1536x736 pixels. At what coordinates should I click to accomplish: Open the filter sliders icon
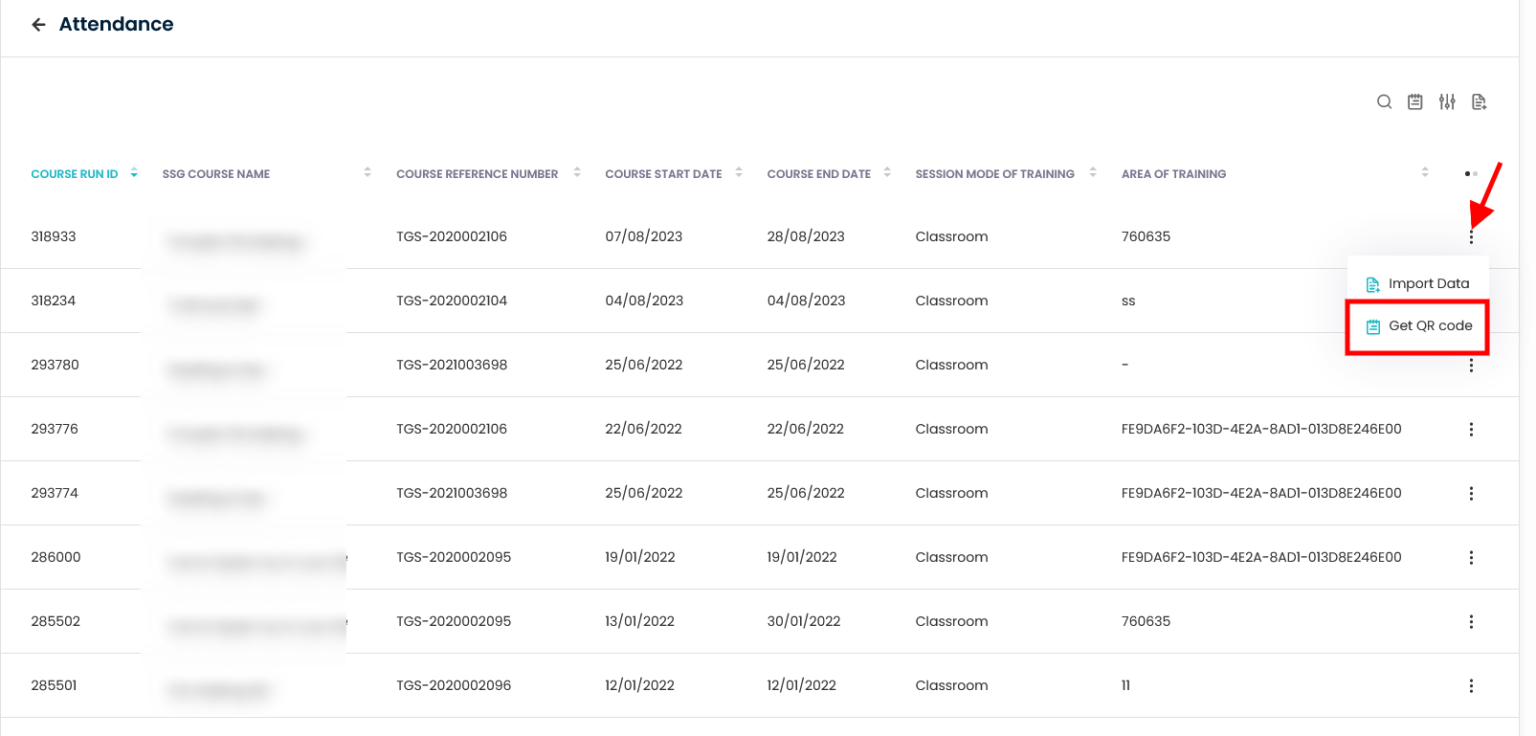pos(1447,102)
